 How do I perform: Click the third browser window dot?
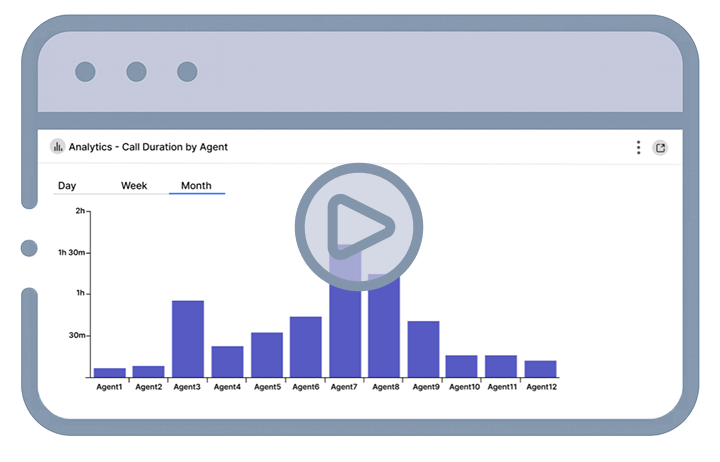[187, 72]
